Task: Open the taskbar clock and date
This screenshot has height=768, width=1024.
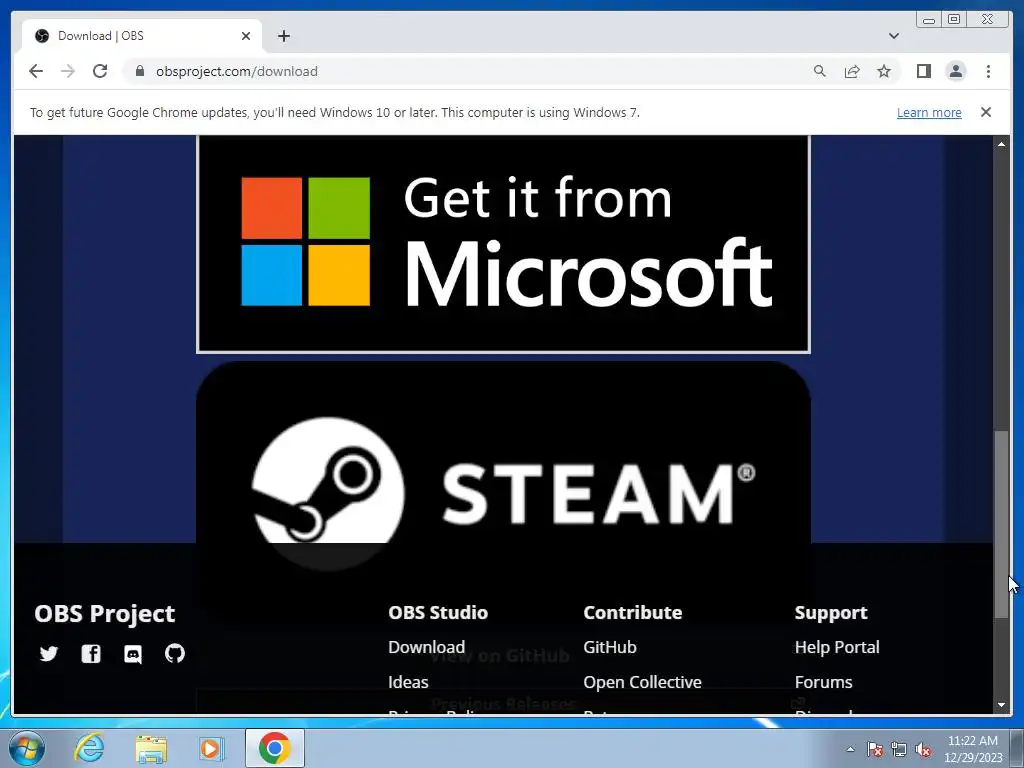Action: click(973, 749)
